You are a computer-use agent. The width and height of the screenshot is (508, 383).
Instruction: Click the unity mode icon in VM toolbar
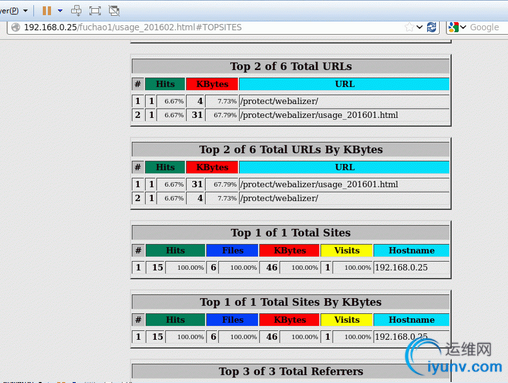(x=114, y=11)
